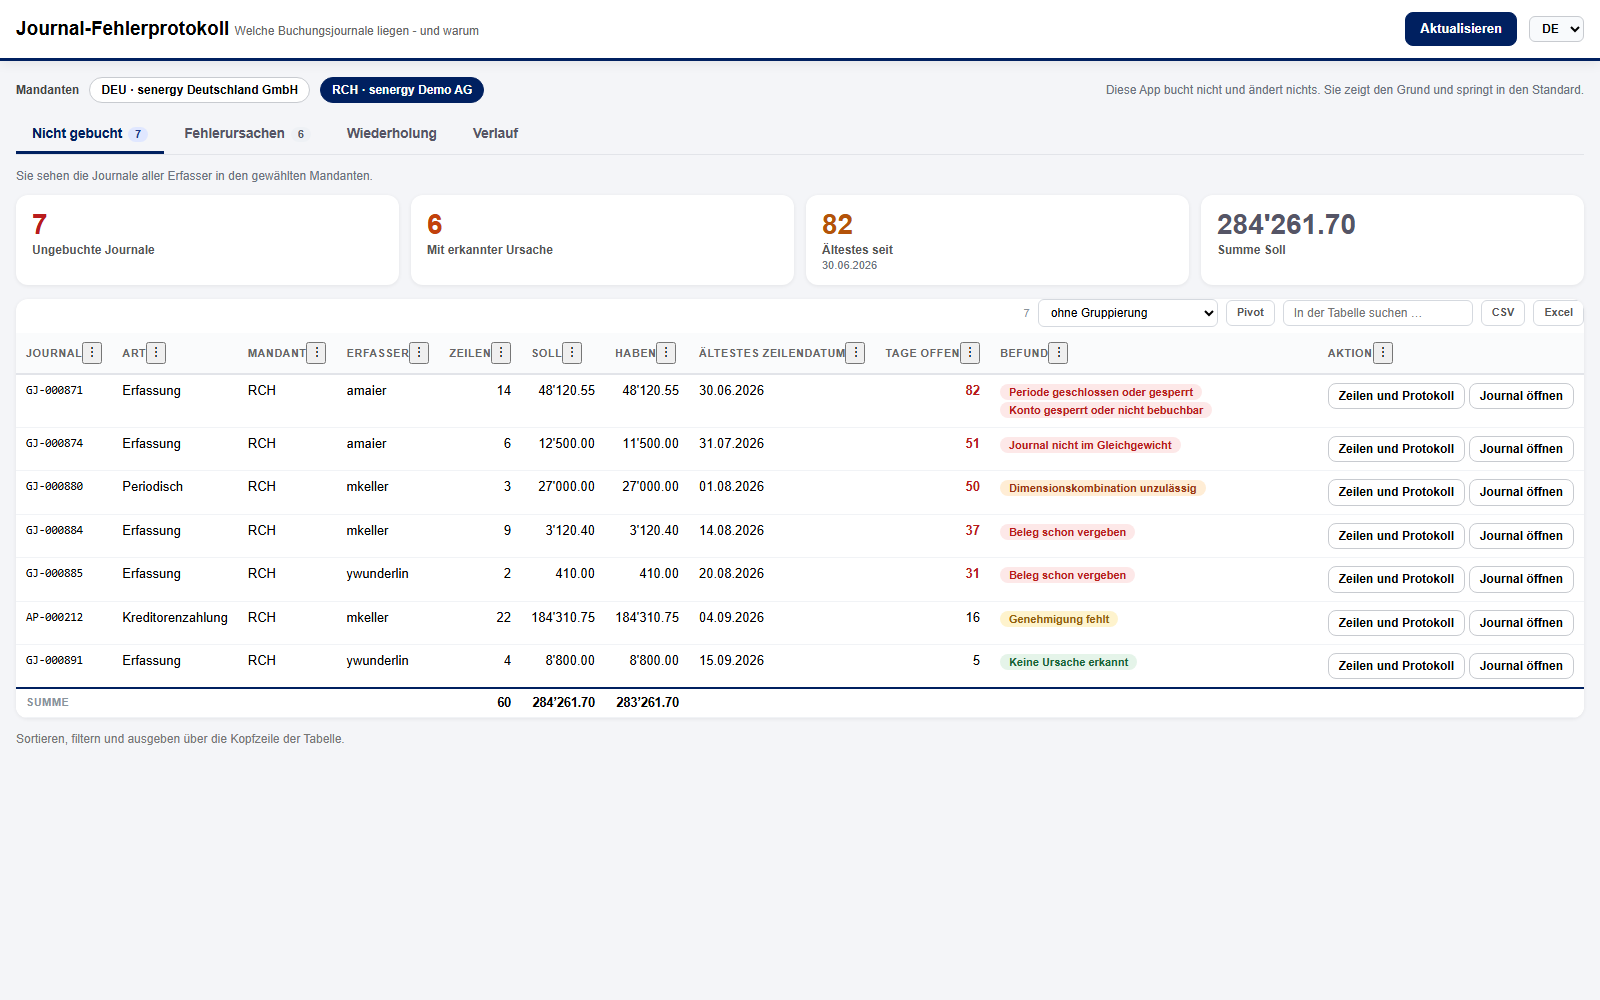Click the 'Periode geschlossen oder gesperrt' badge
The width and height of the screenshot is (1600, 1000).
[x=1101, y=392]
